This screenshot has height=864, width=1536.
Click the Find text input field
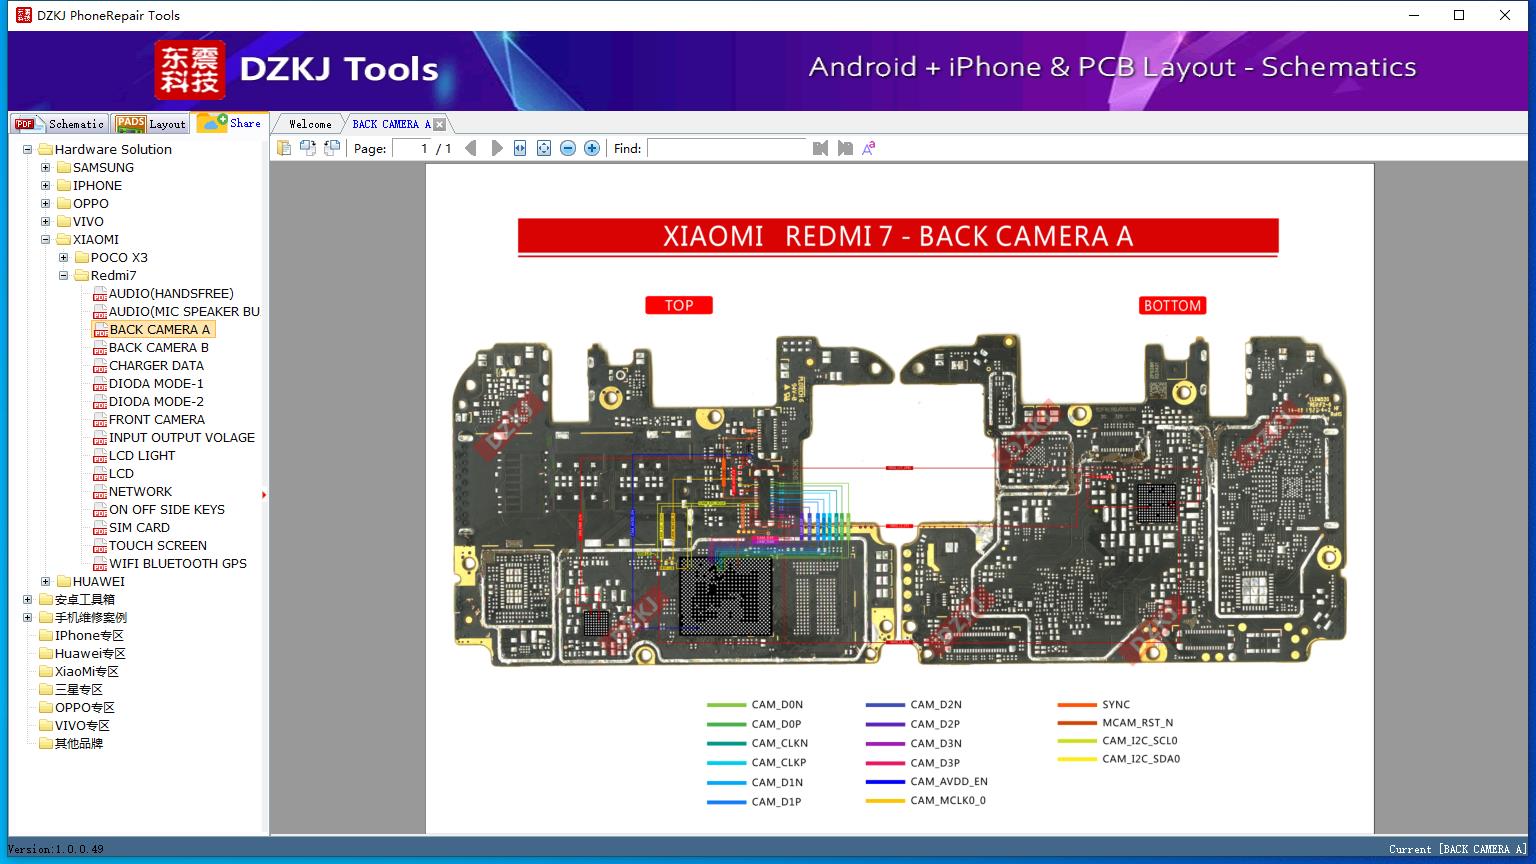[x=727, y=148]
